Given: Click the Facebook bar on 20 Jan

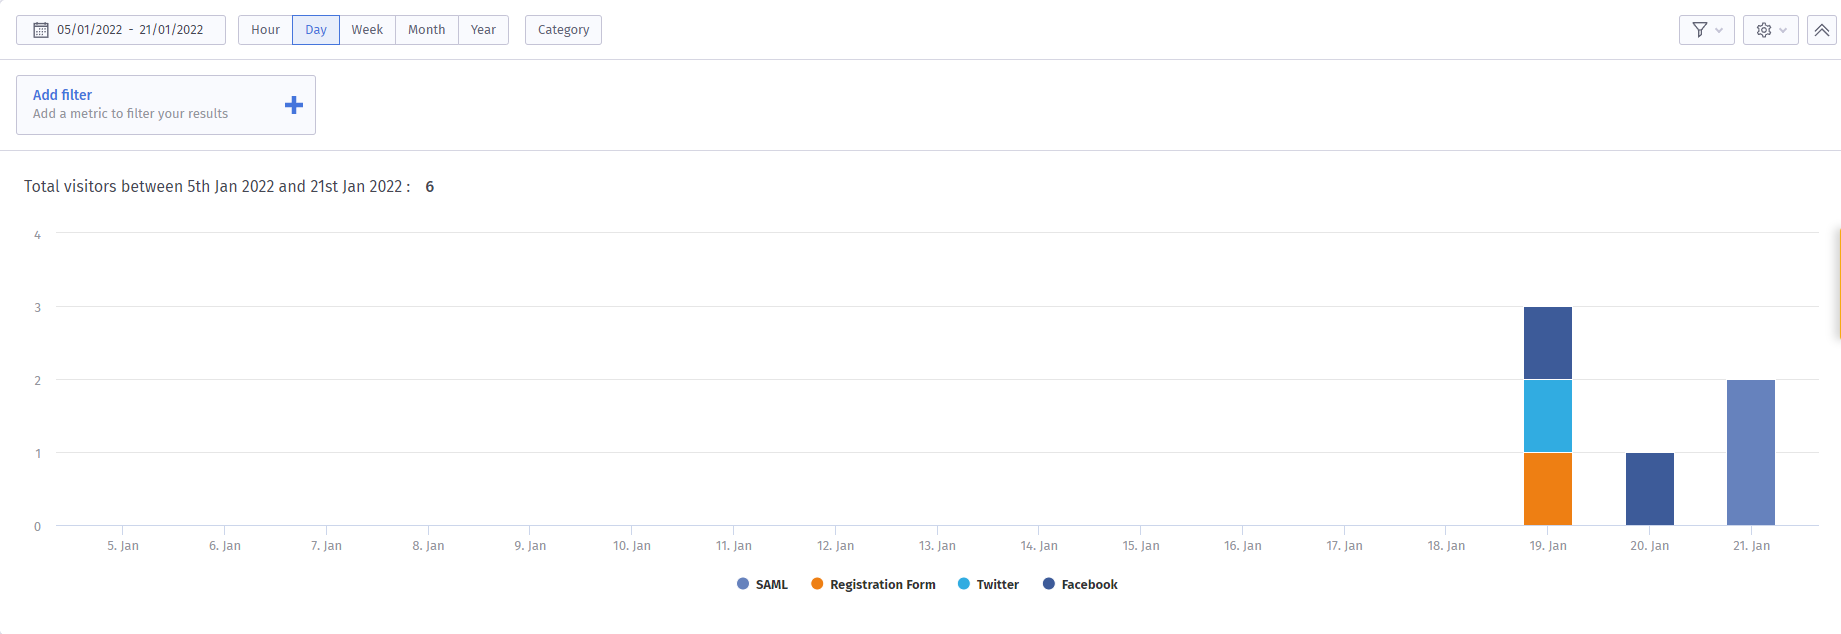Looking at the screenshot, I should pyautogui.click(x=1649, y=489).
